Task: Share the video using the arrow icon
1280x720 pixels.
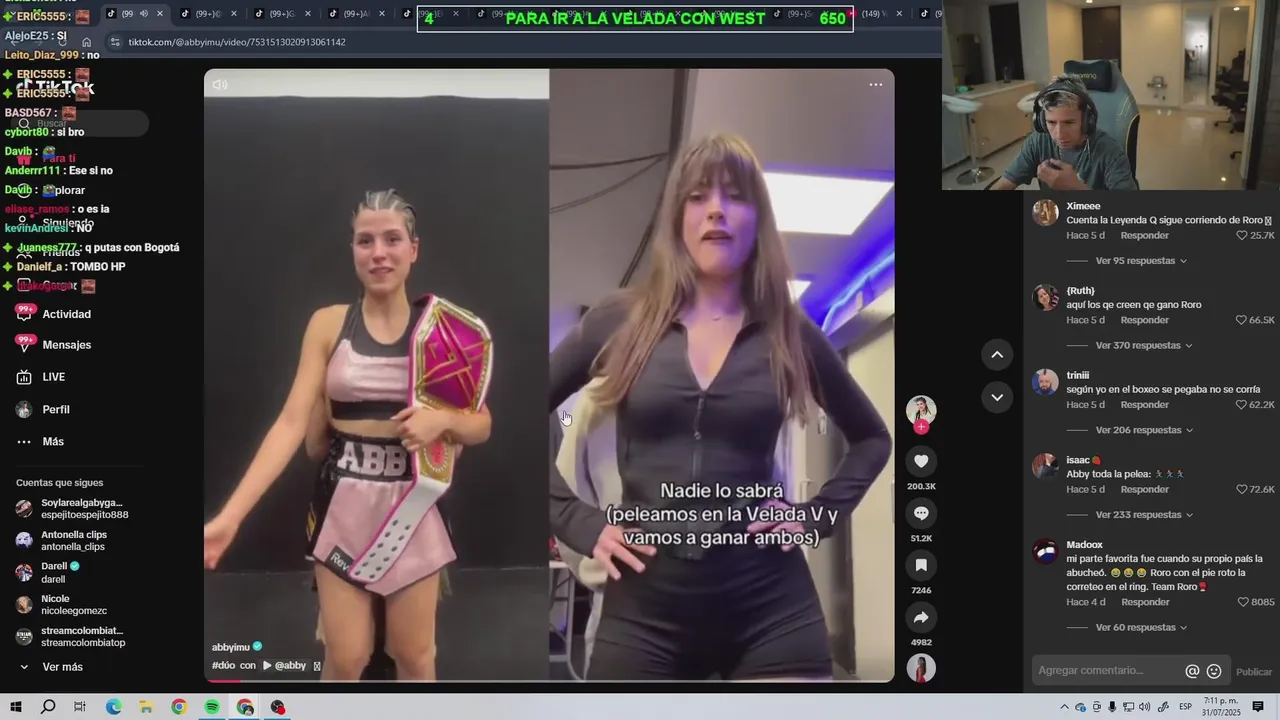Action: point(921,617)
